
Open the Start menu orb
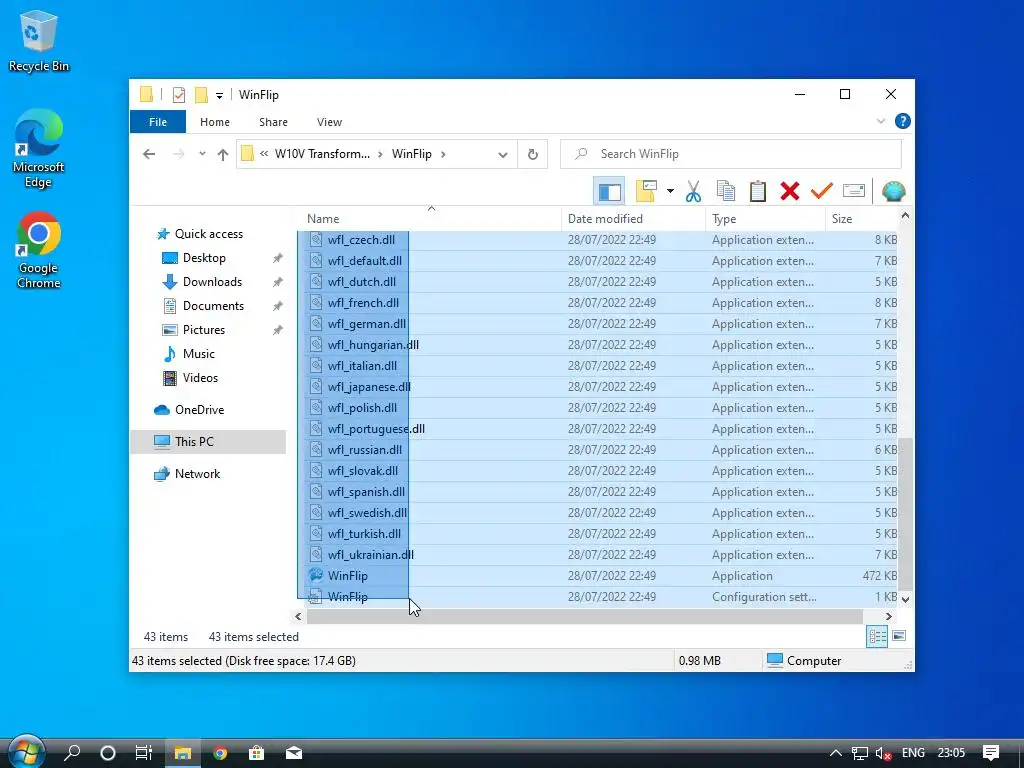tap(27, 752)
